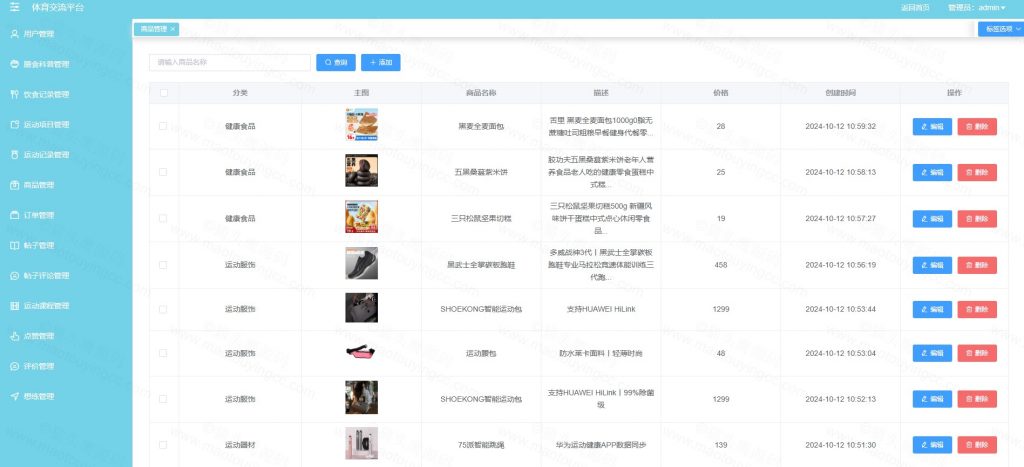
Task: Tick the checkbox for 黑麦全麦面包 row
Action: pyautogui.click(x=163, y=126)
